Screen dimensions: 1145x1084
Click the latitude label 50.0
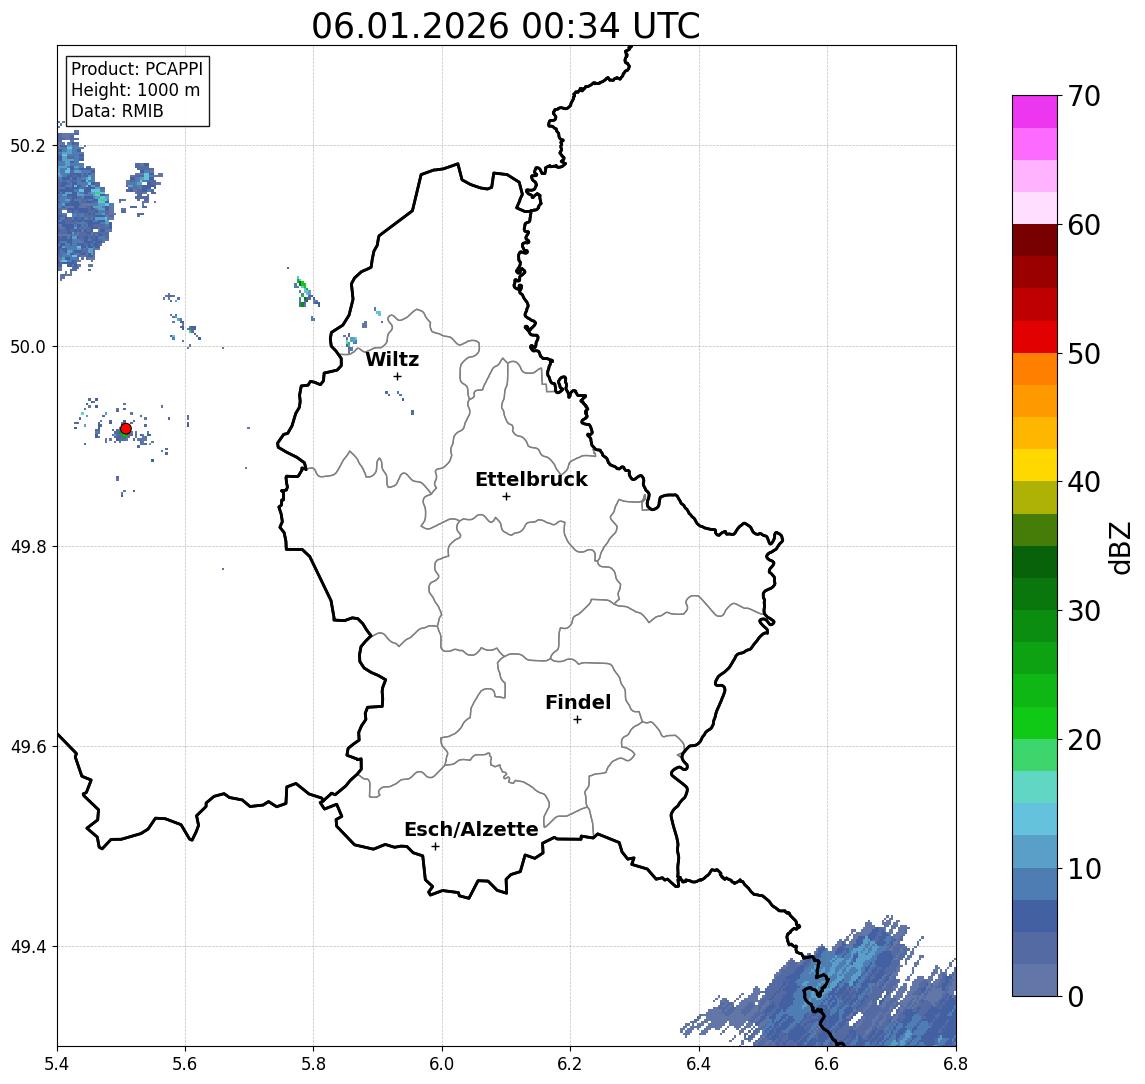28,346
